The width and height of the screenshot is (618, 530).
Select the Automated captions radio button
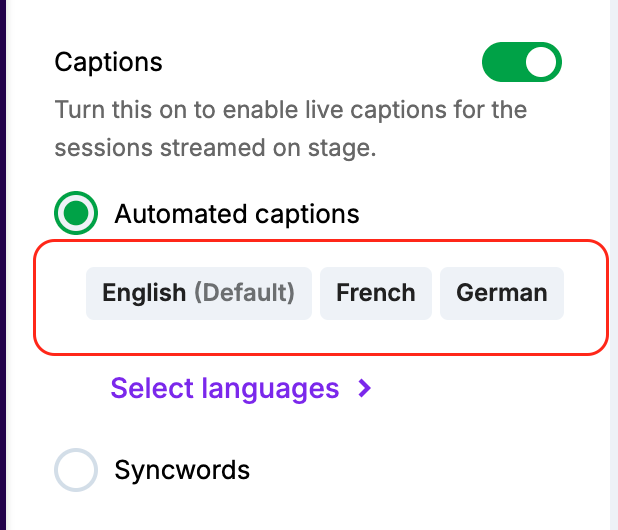tap(76, 213)
